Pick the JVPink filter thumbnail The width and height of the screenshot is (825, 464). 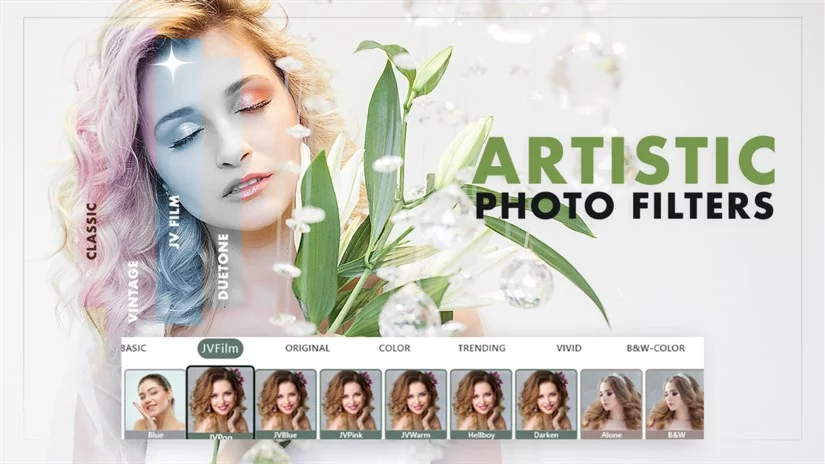(350, 404)
